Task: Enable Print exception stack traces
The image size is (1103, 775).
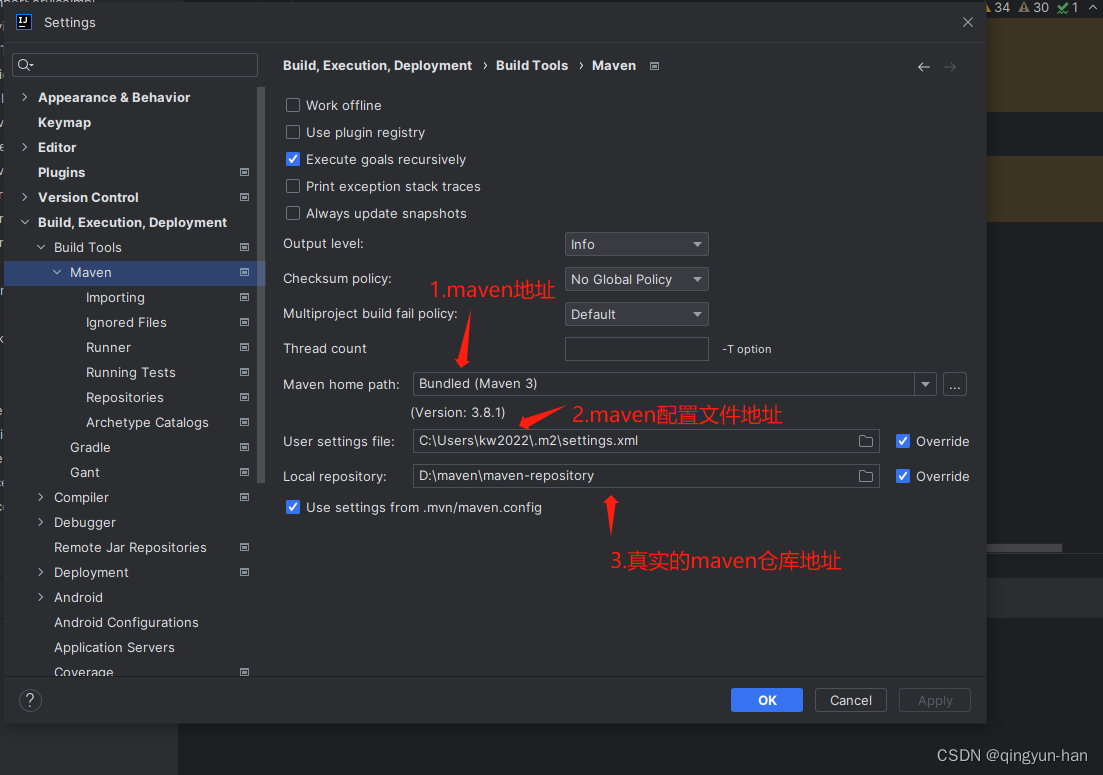Action: coord(293,186)
